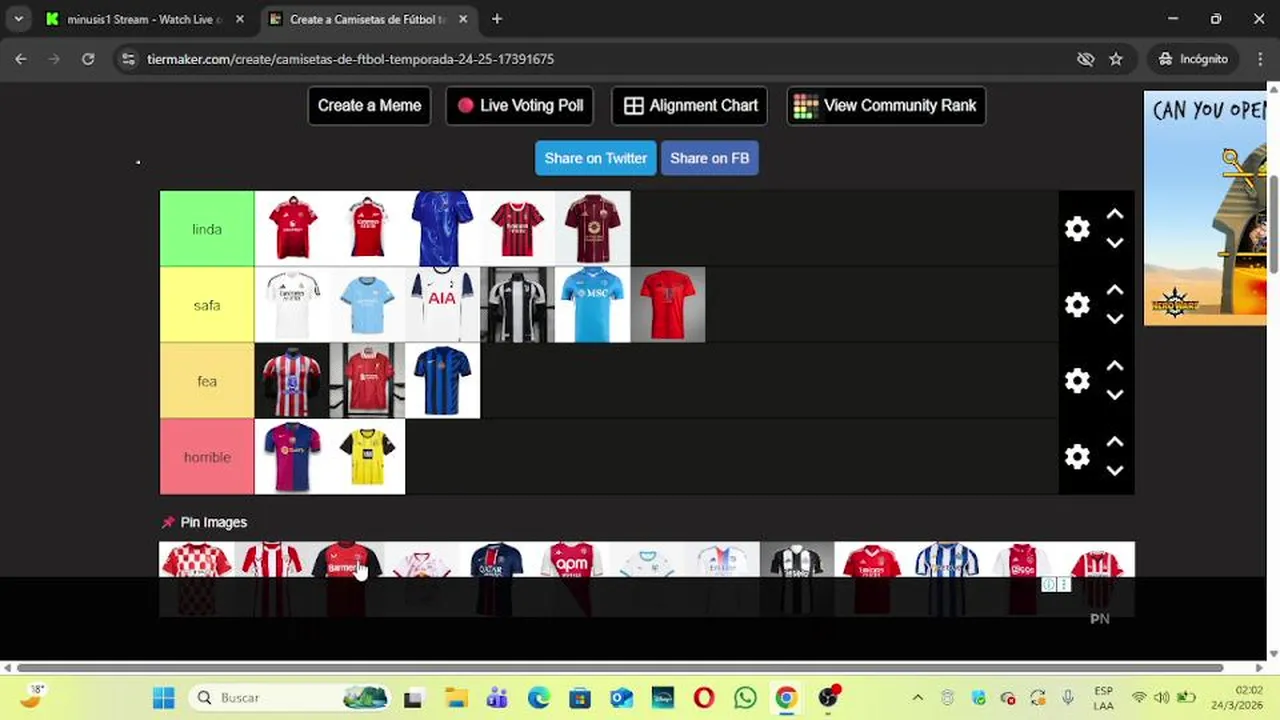Move linda tier down with arrow

point(1115,243)
